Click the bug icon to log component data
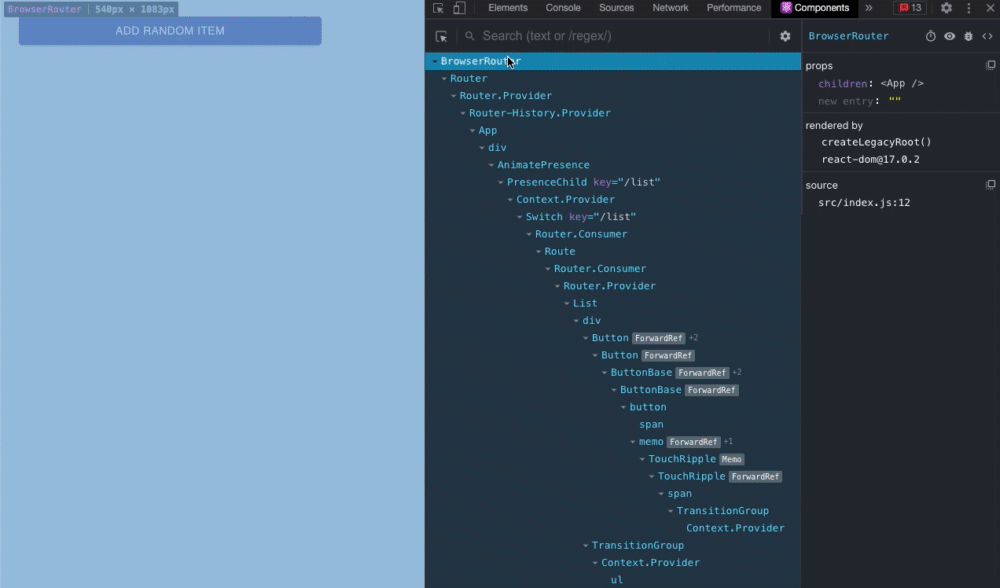The image size is (1000, 588). click(x=967, y=35)
